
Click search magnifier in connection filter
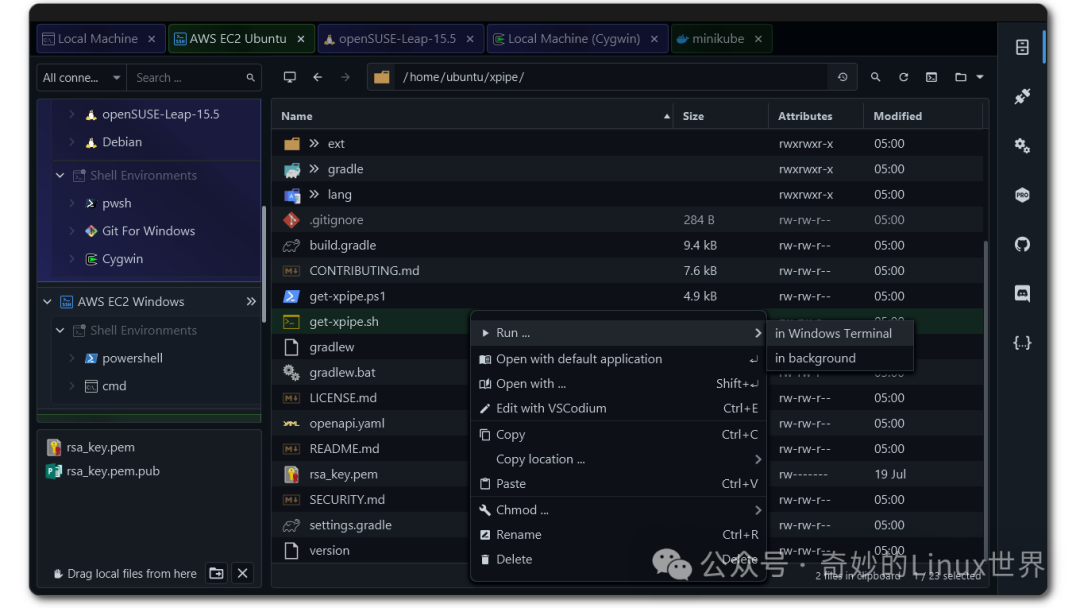click(x=251, y=78)
